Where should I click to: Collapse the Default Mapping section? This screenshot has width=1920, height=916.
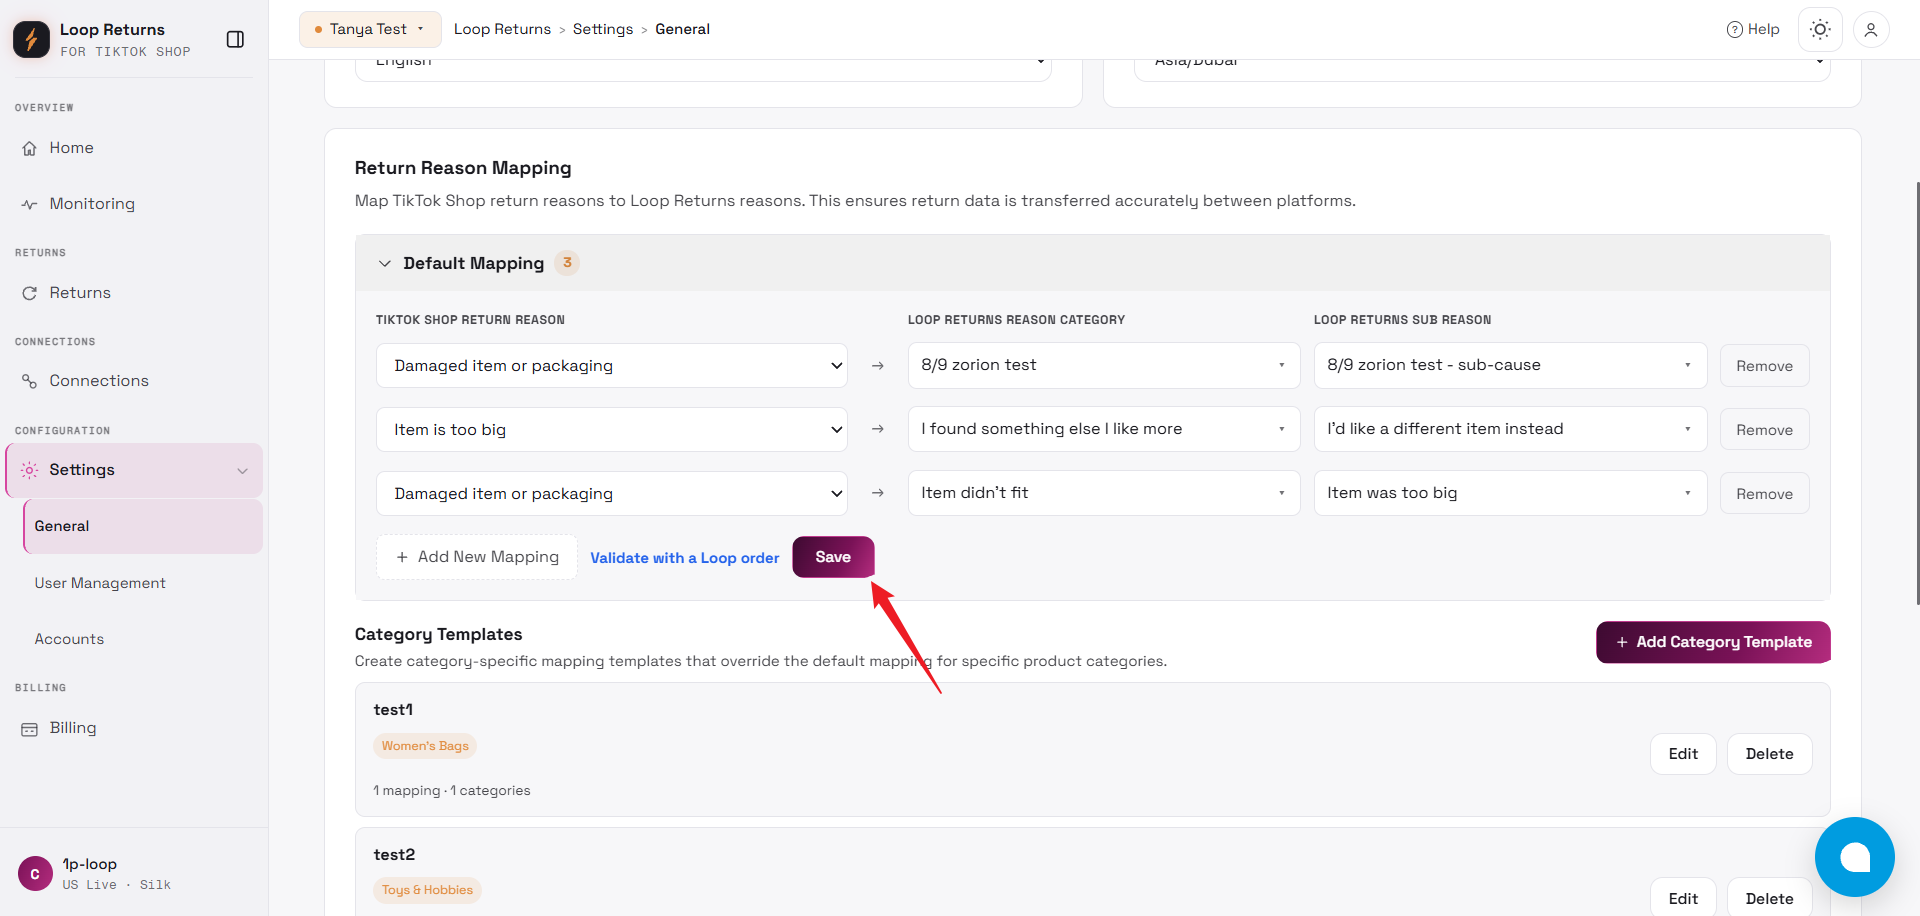[384, 264]
